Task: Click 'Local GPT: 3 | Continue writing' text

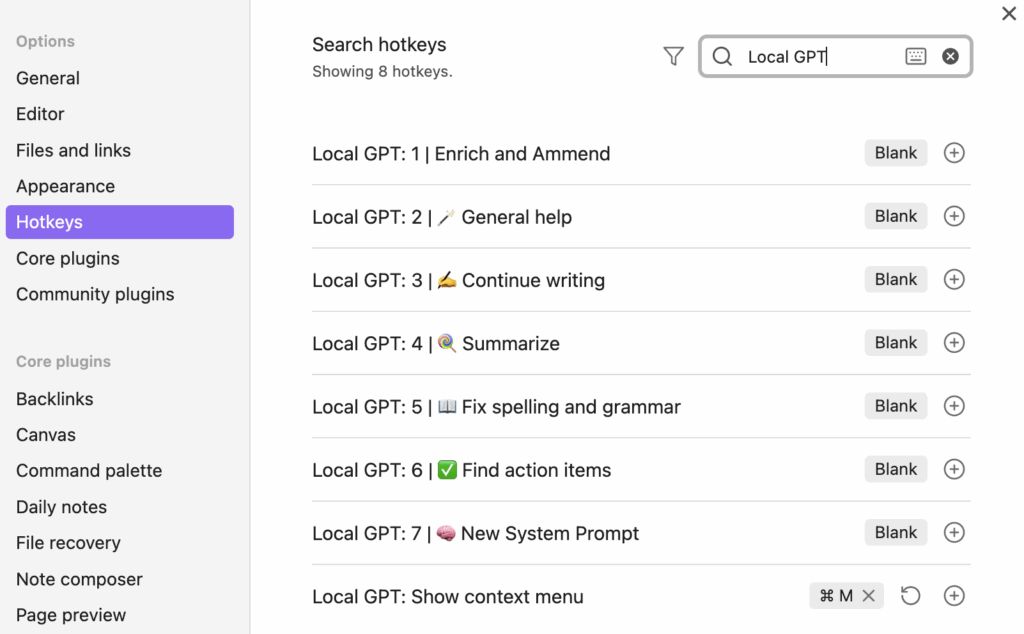Action: point(458,281)
